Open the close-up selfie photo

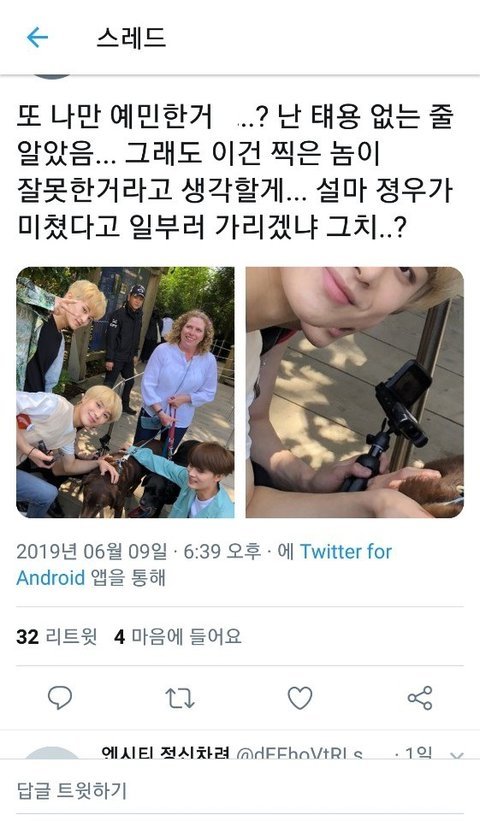(x=354, y=392)
